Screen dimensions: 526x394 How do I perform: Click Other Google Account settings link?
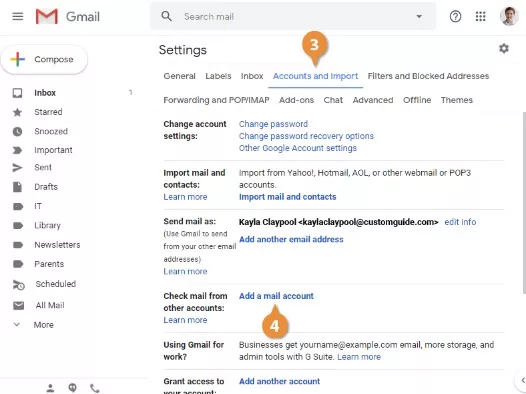(x=298, y=148)
